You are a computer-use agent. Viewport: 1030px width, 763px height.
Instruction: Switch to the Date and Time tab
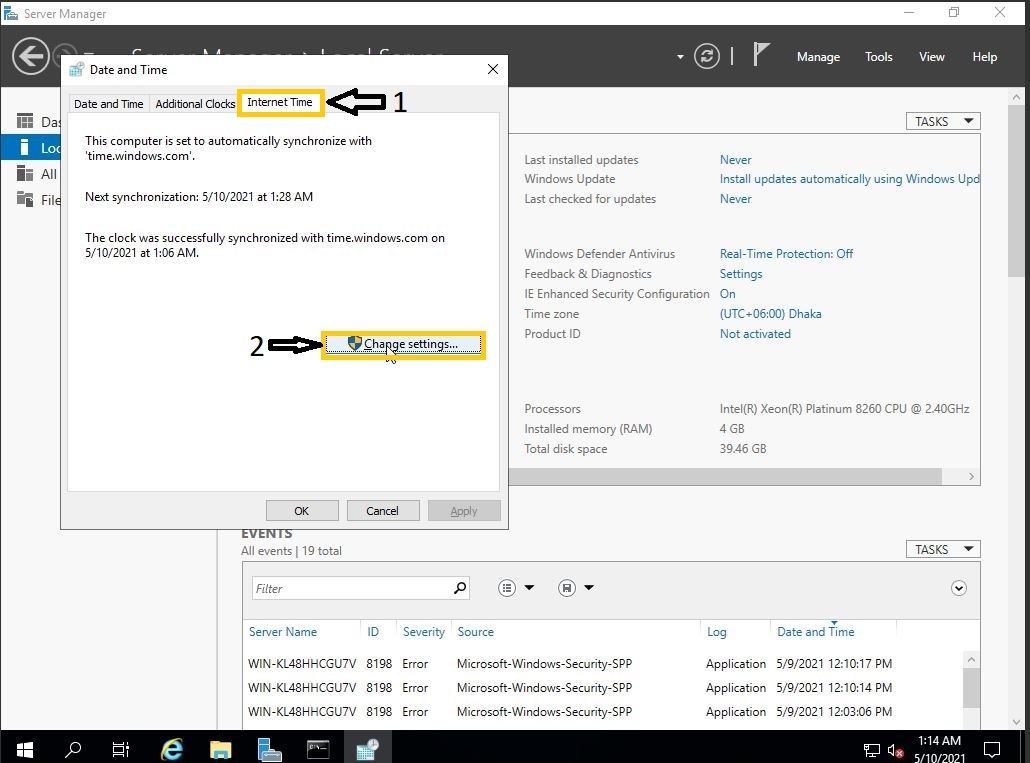[108, 104]
